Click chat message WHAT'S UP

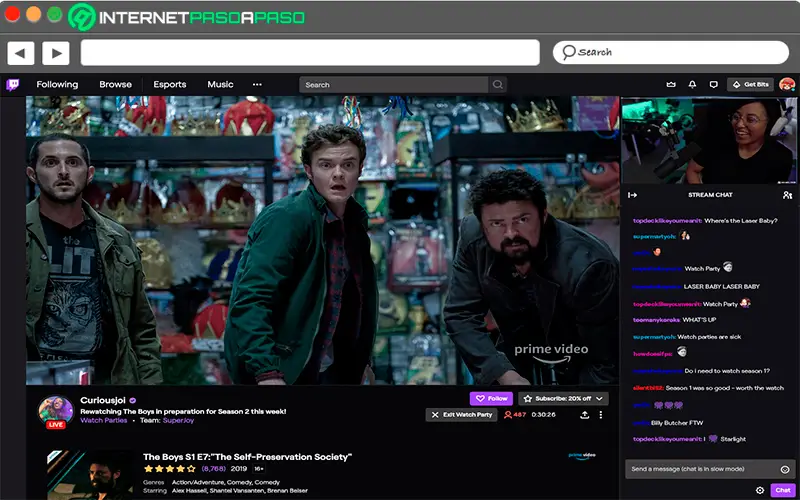(x=699, y=320)
